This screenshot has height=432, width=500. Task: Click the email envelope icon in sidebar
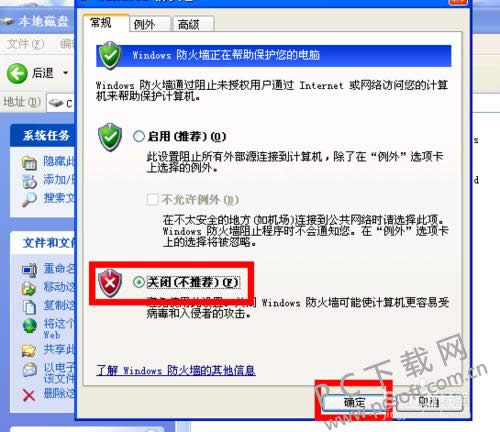(29, 370)
